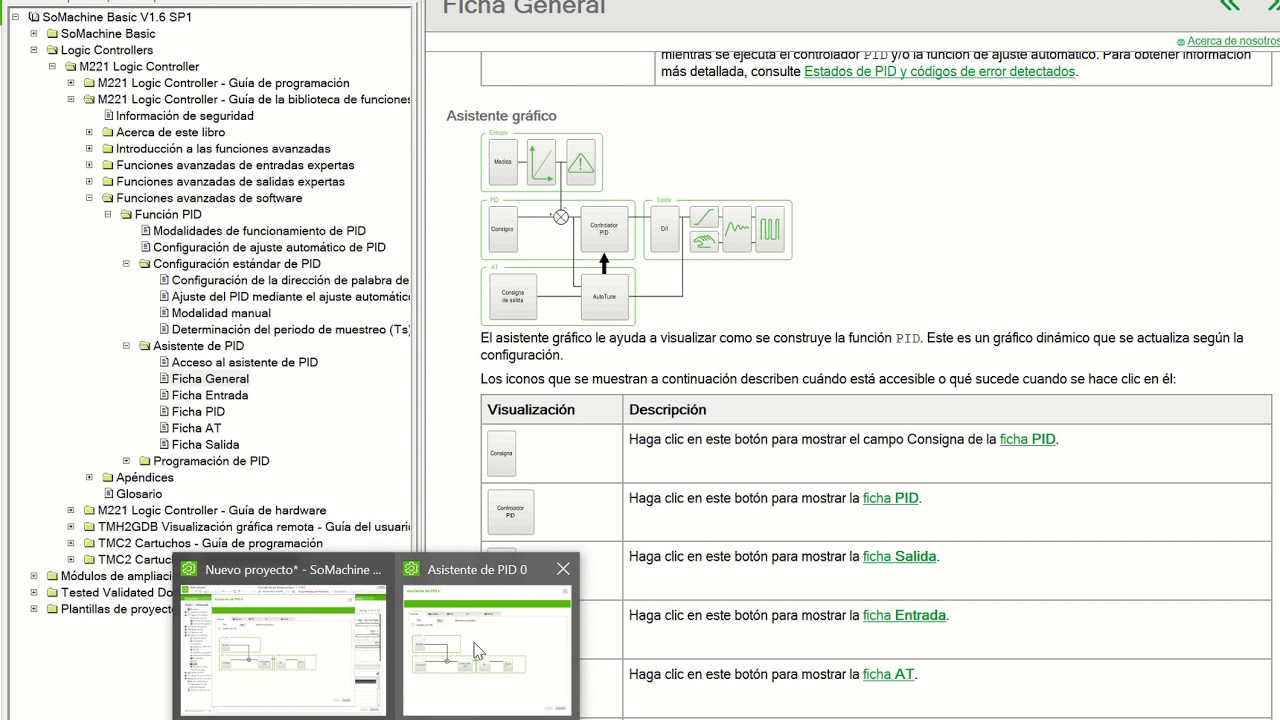The image size is (1280, 720).
Task: Expand Introducción a las funciones avanzadas
Action: coord(89,149)
